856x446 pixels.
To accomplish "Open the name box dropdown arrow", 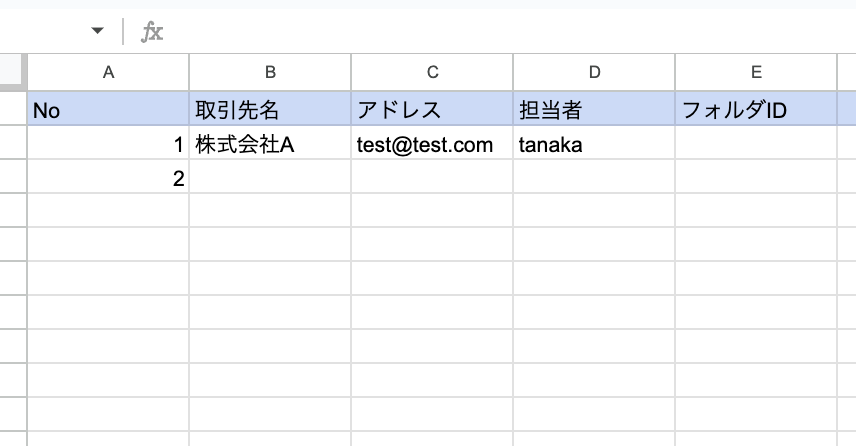I will click(x=97, y=31).
